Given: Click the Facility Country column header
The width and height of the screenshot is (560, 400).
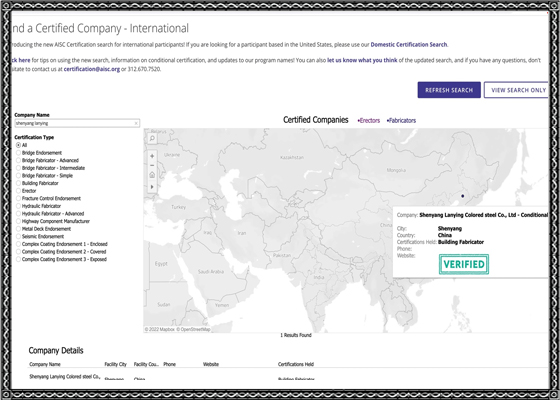Looking at the screenshot, I should 146,364.
